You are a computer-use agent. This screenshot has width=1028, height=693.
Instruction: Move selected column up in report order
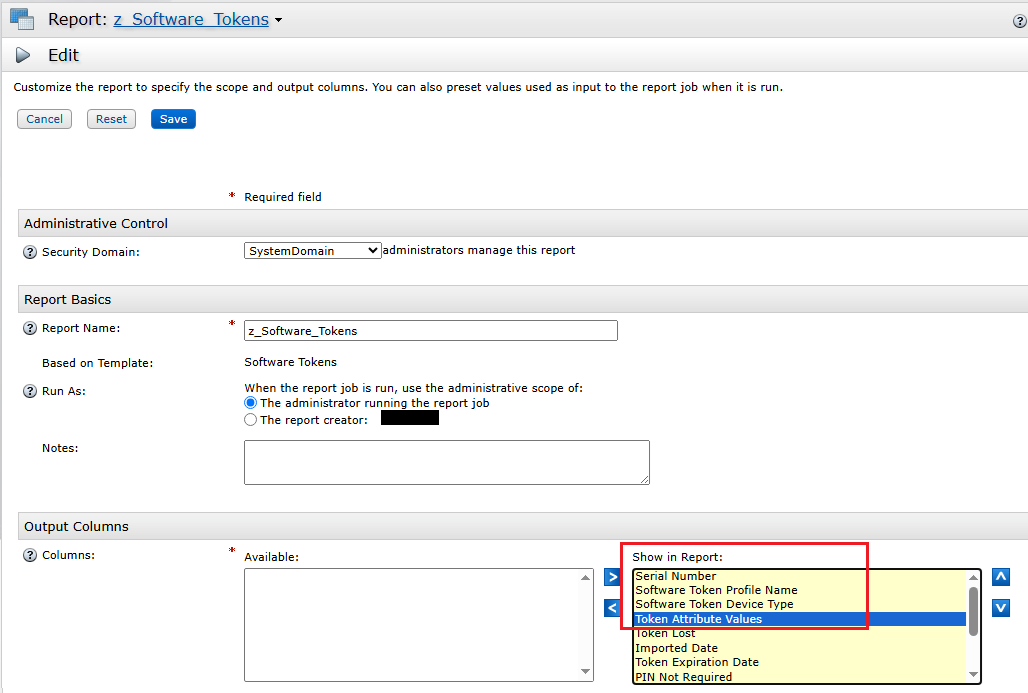coord(1000,577)
